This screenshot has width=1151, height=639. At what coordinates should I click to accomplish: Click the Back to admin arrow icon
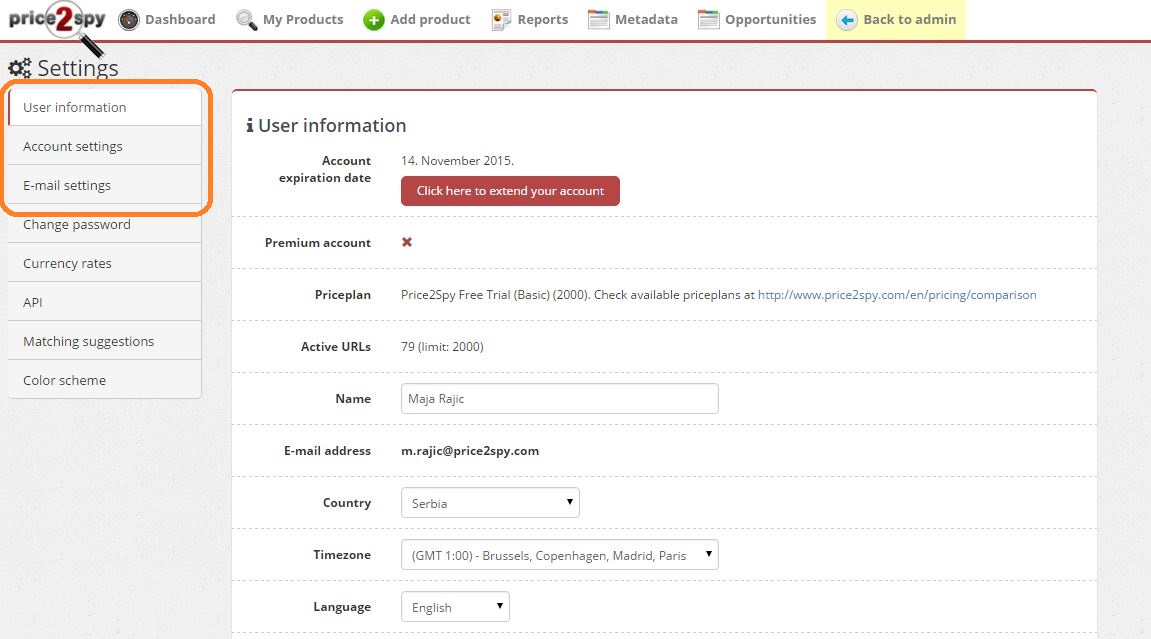(846, 20)
